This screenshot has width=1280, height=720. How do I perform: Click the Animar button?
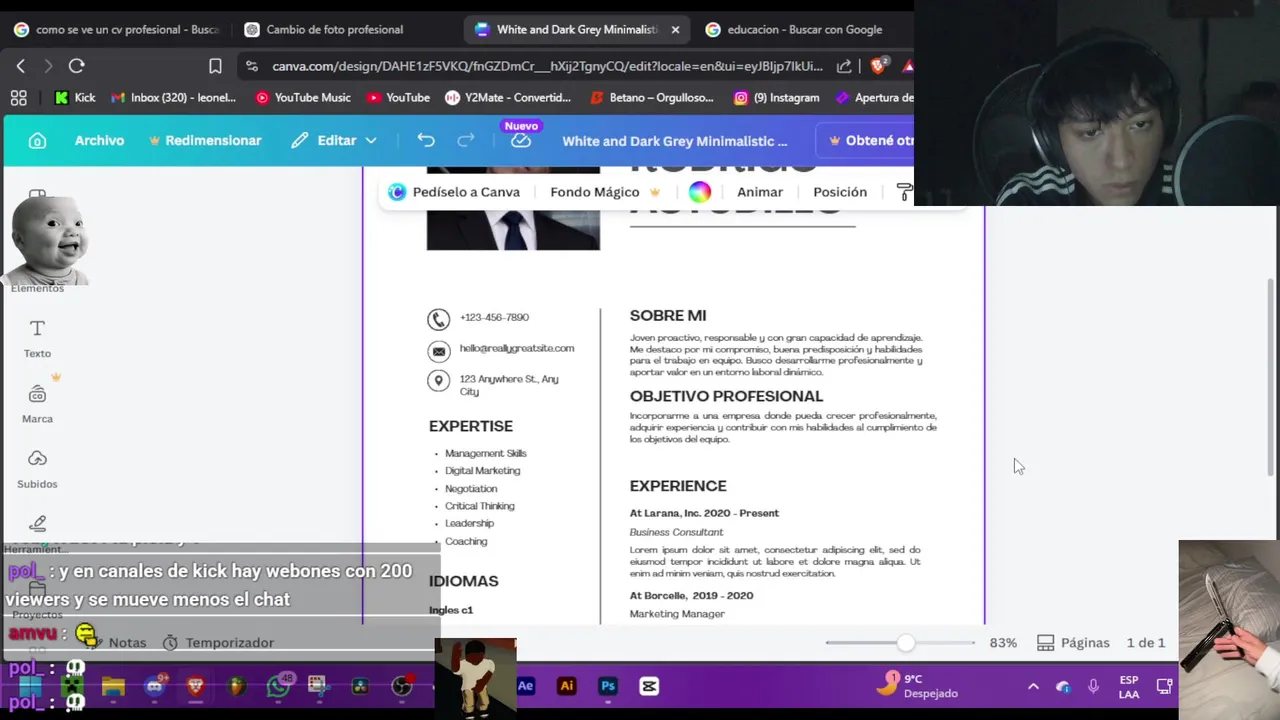760,192
